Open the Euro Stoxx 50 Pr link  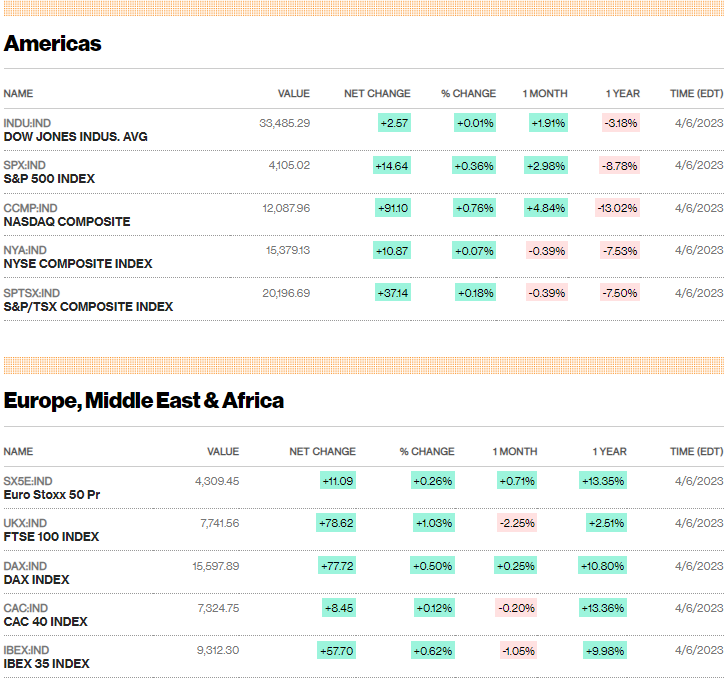pos(52,495)
